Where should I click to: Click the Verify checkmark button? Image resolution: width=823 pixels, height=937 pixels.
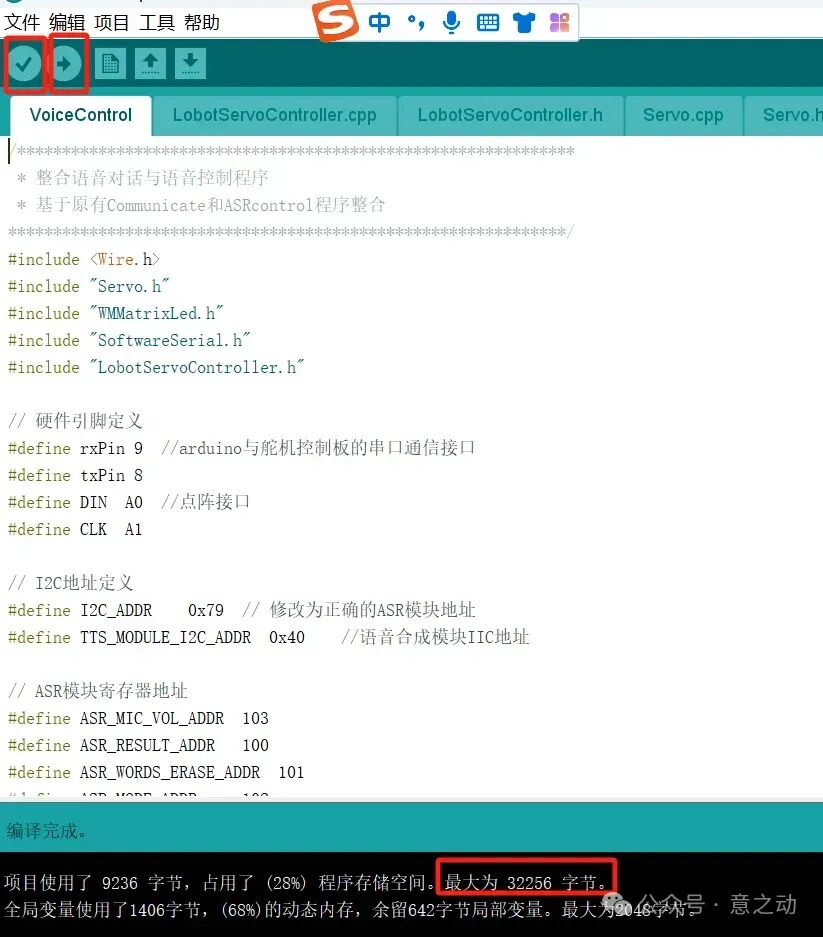(x=24, y=63)
